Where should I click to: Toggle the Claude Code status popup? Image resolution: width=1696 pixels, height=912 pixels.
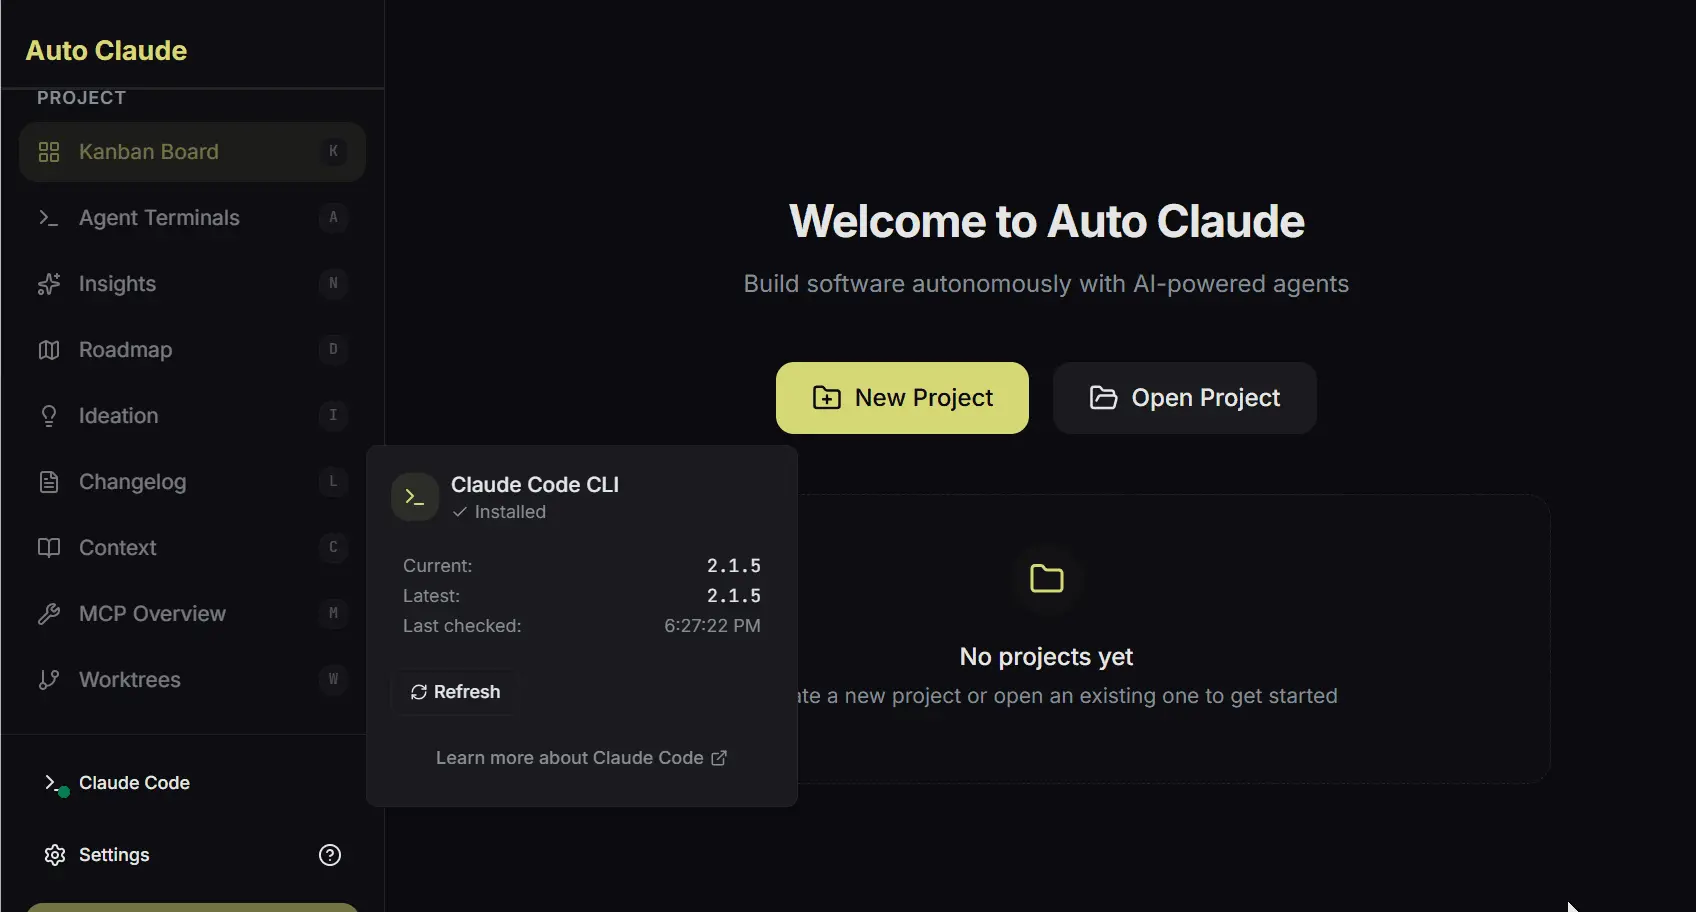(134, 783)
